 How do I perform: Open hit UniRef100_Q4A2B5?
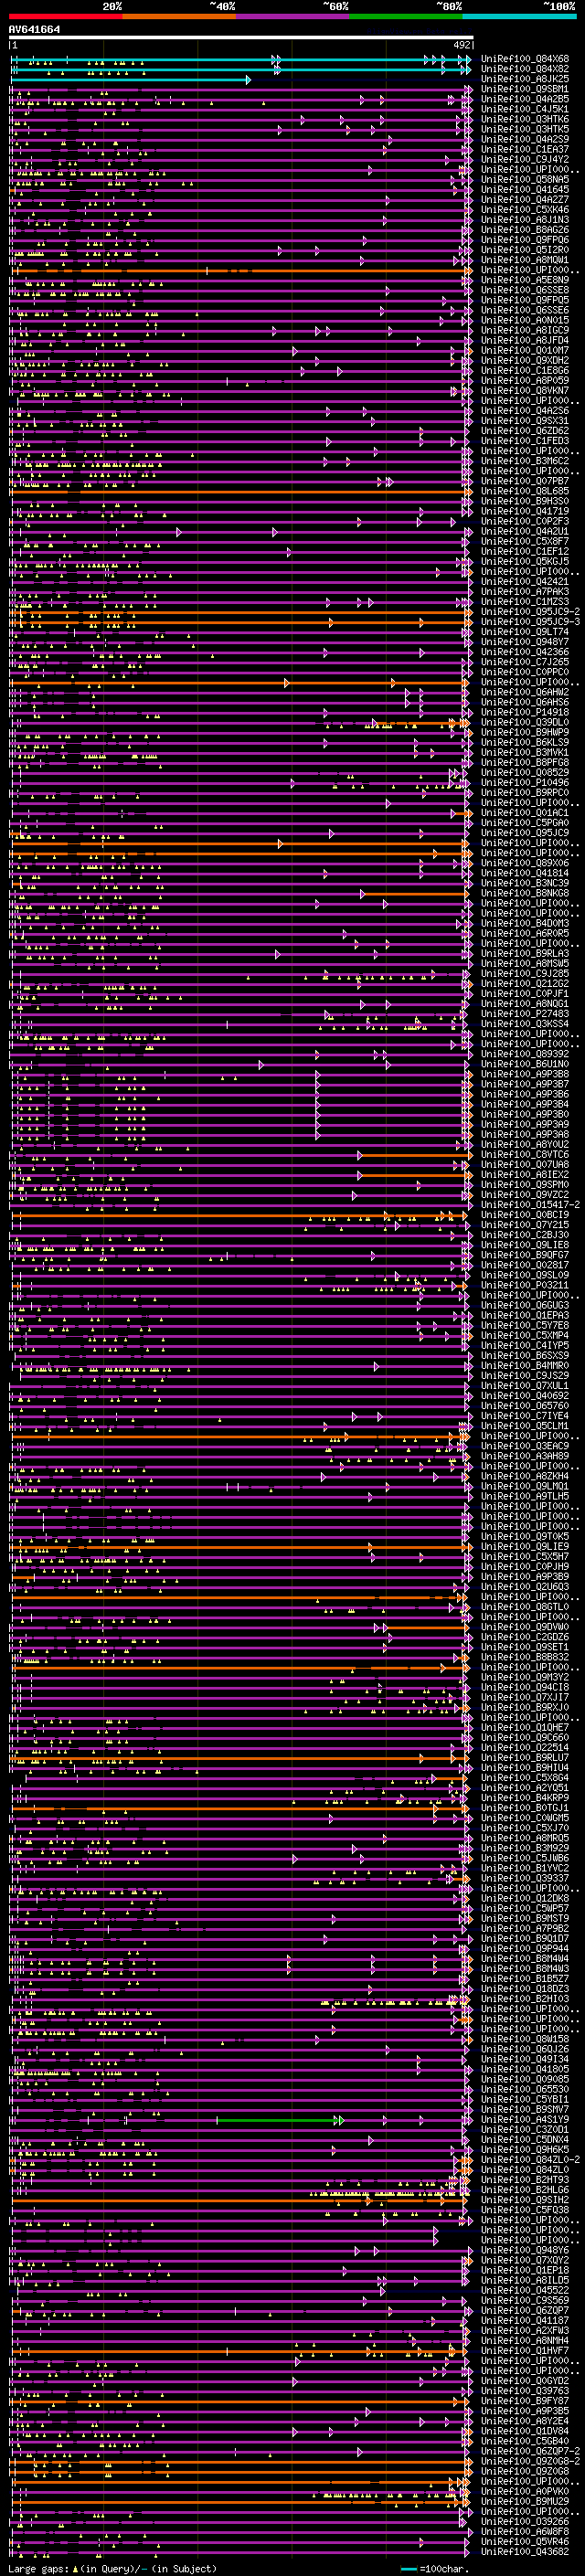pyautogui.click(x=525, y=99)
